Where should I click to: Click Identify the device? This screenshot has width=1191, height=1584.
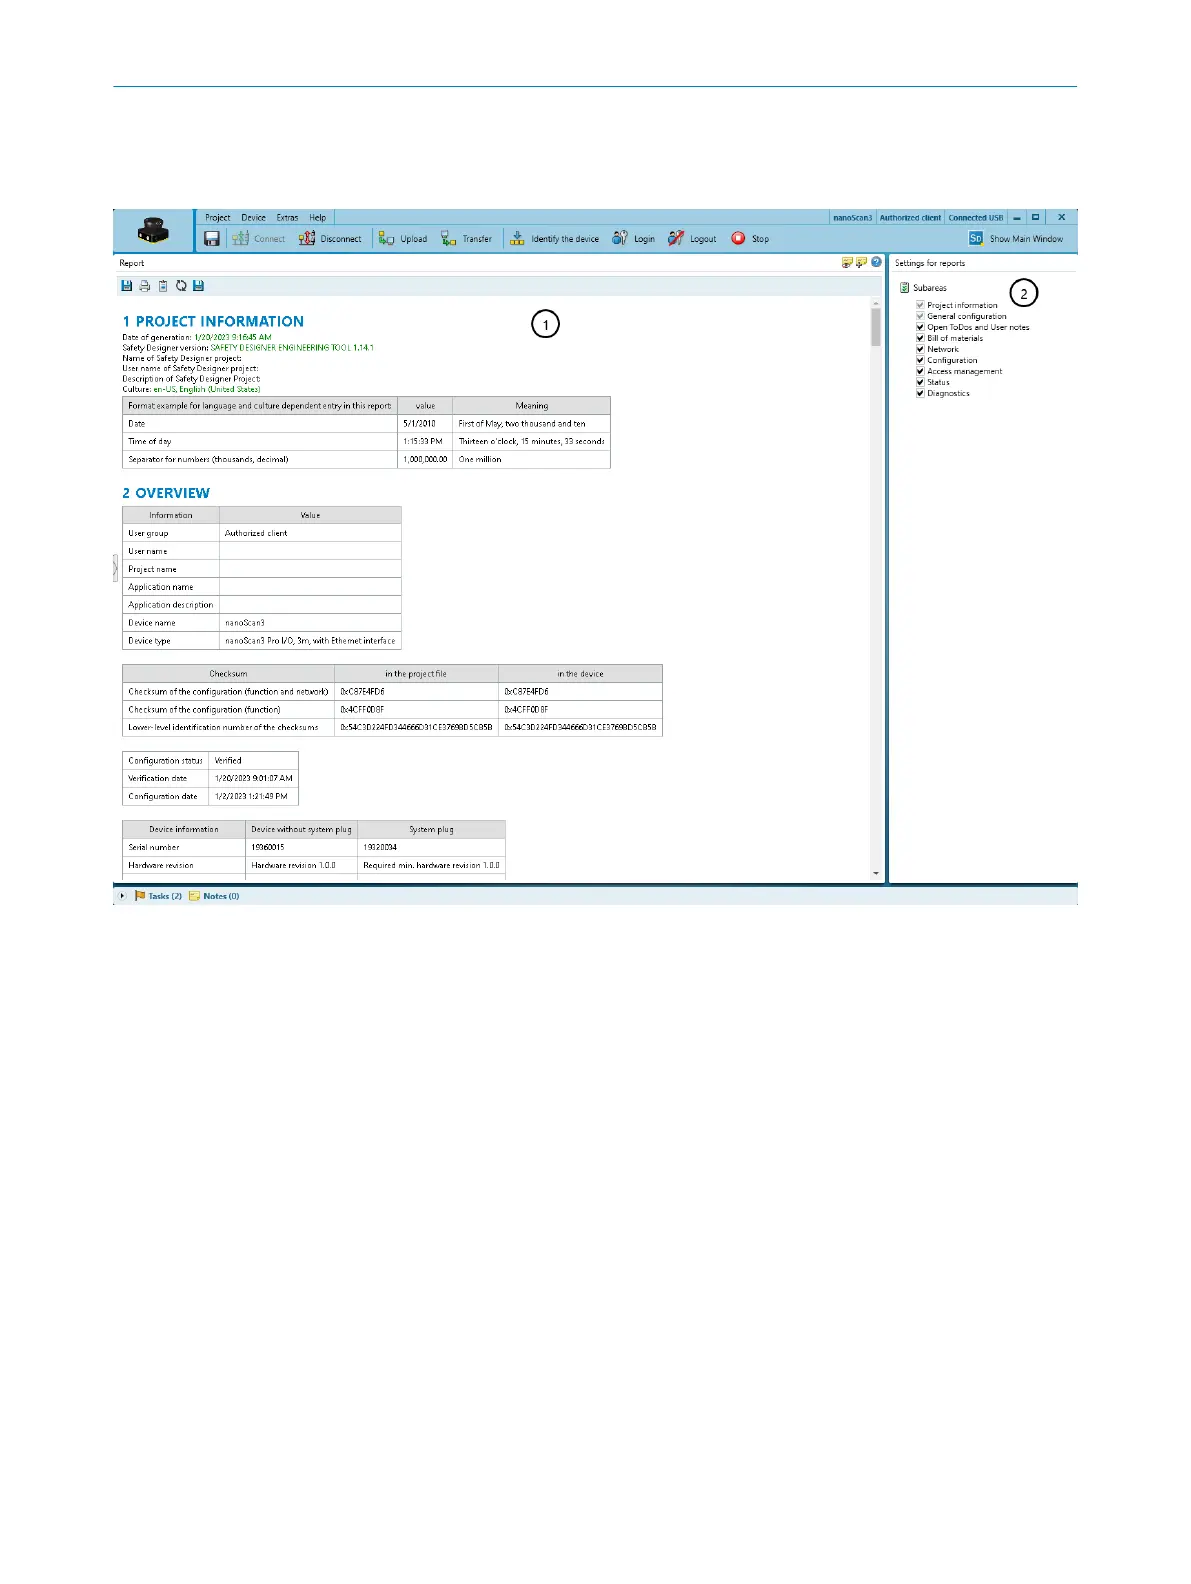point(554,238)
